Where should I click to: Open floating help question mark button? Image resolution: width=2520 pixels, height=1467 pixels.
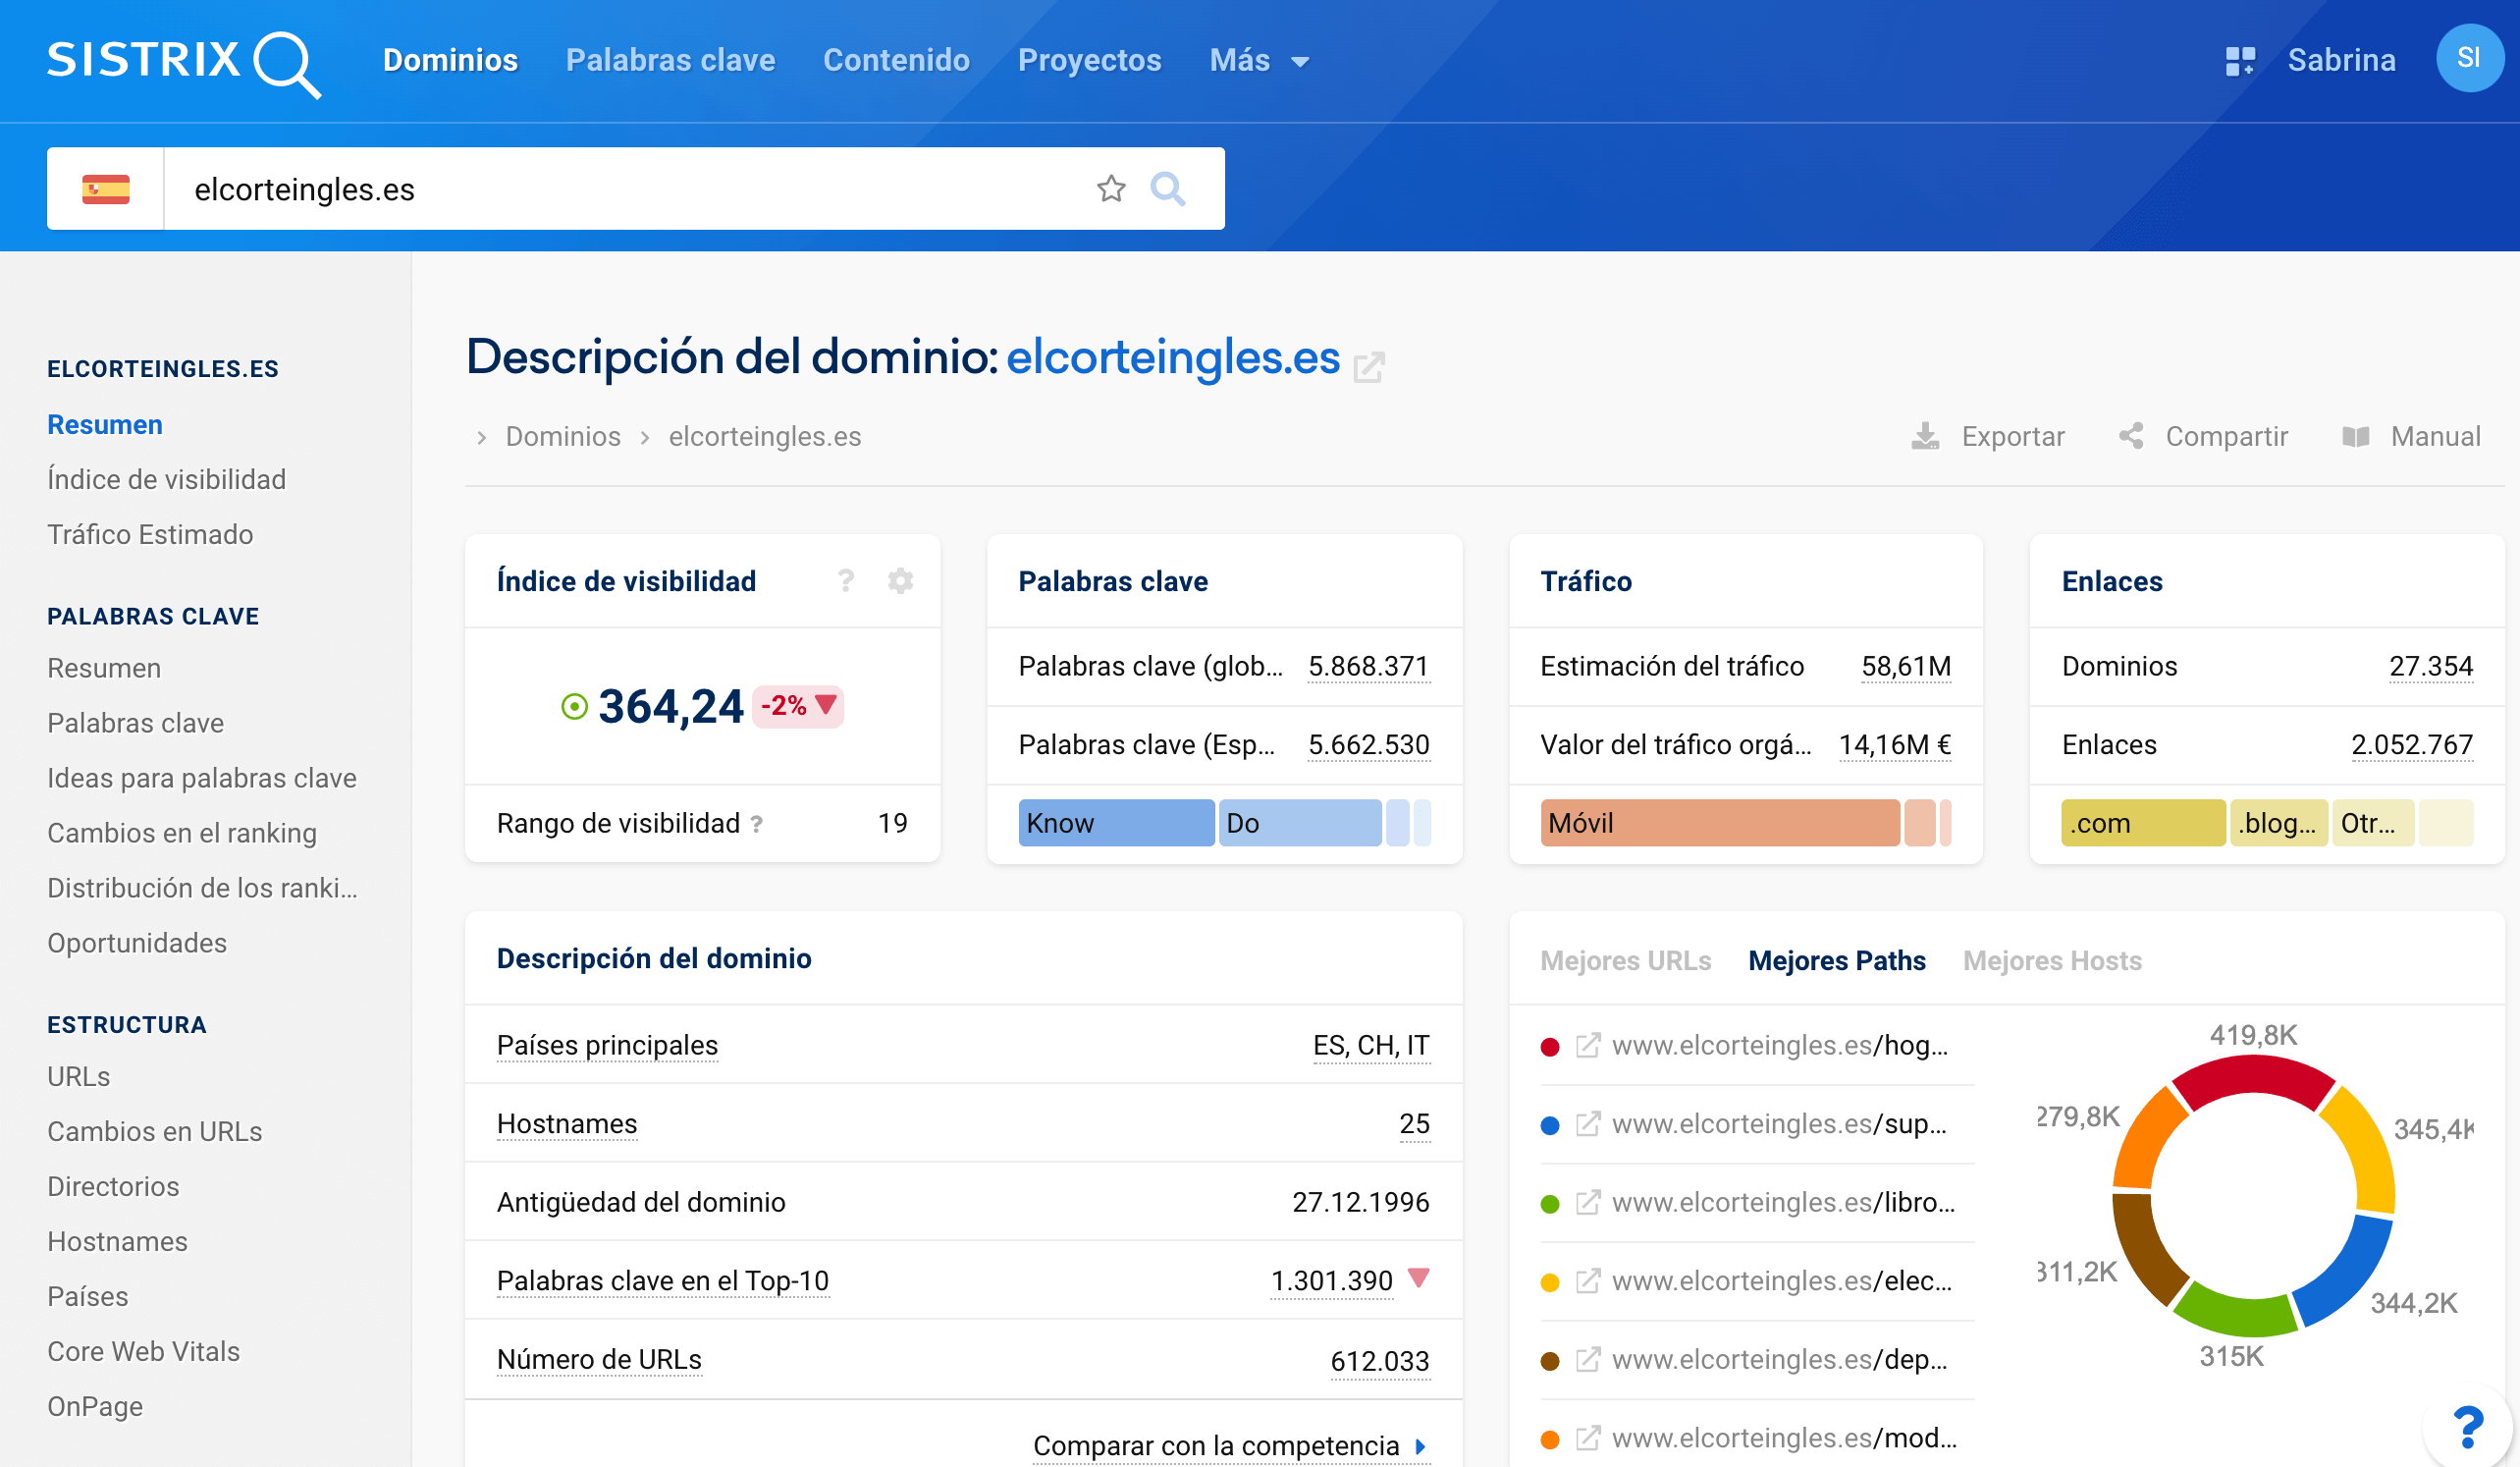coord(2467,1426)
